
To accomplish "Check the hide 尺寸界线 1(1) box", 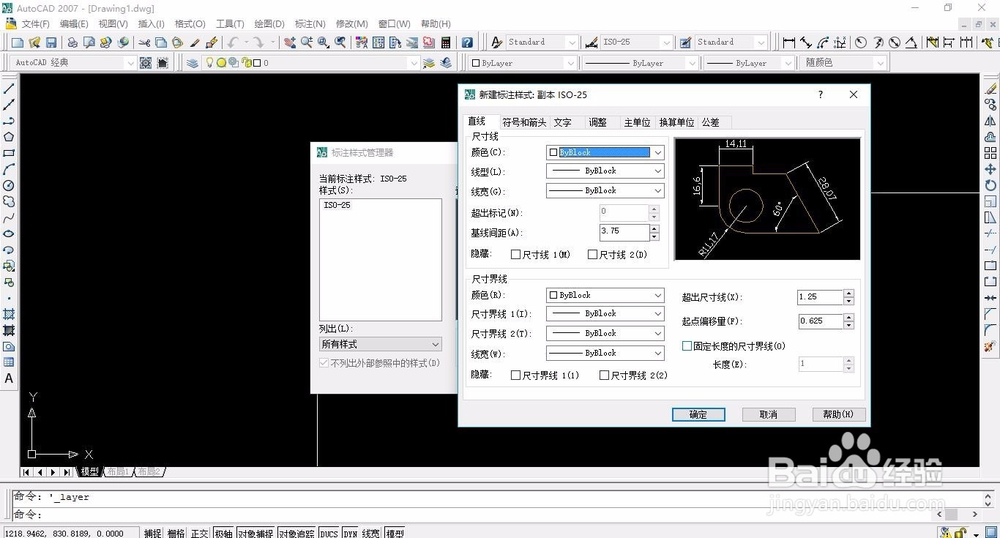I will click(515, 375).
